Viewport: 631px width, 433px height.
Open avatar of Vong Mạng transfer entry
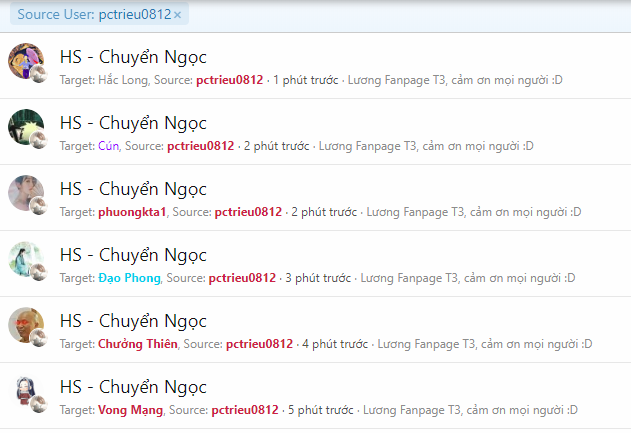26,391
